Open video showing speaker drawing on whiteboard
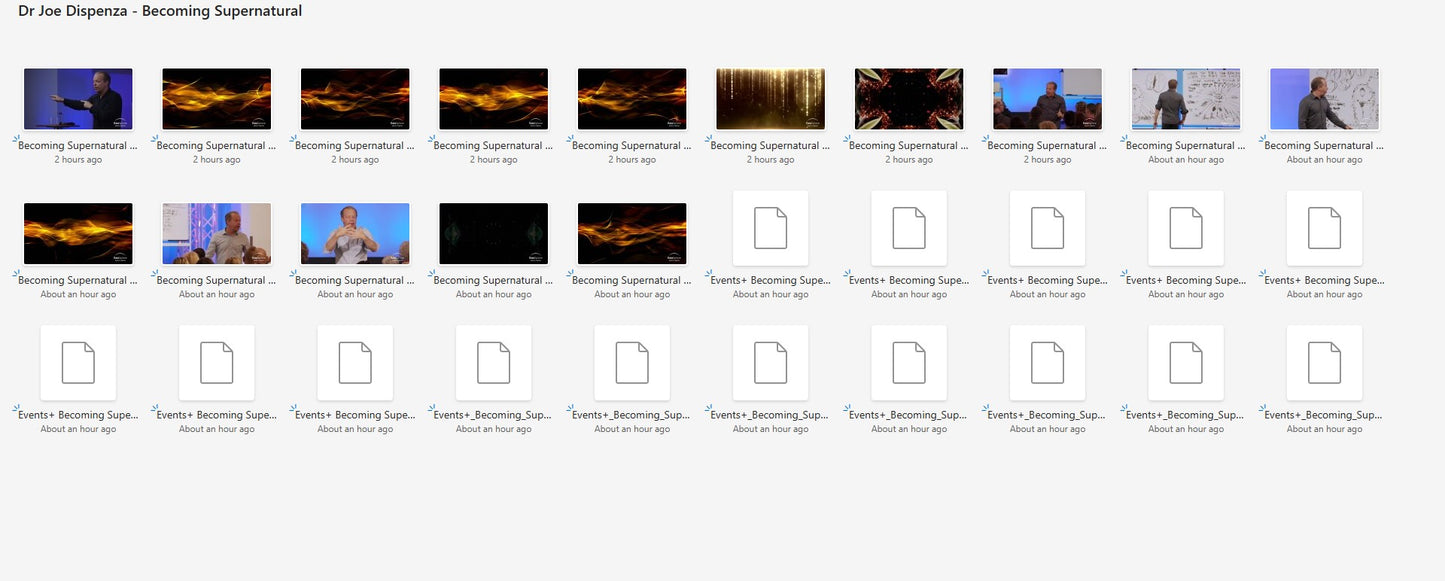The height and width of the screenshot is (581, 1445). click(x=1185, y=99)
